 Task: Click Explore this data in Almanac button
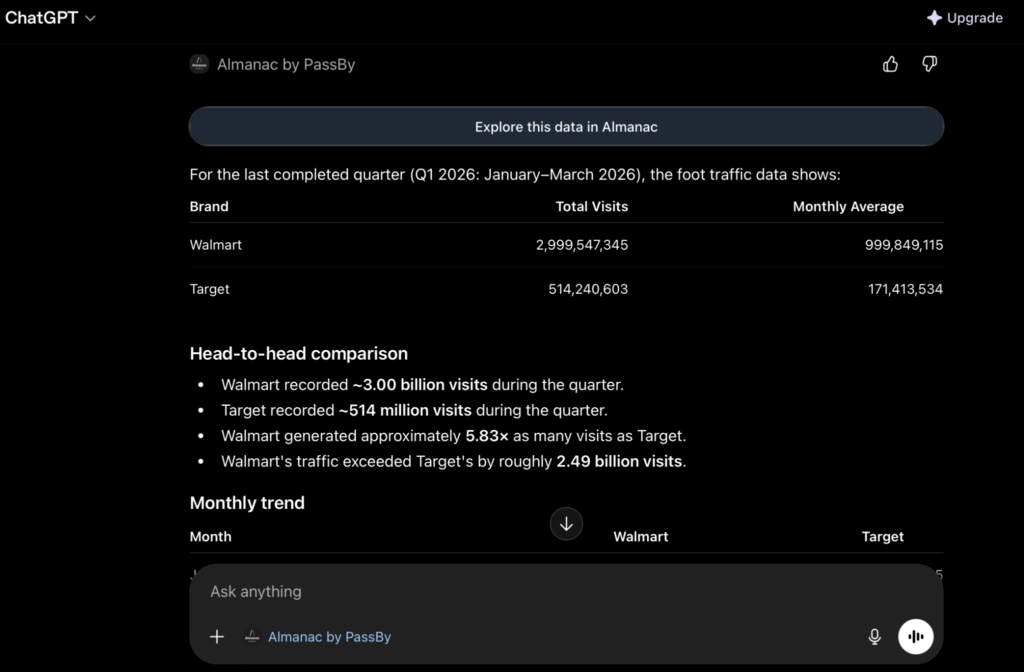pyautogui.click(x=566, y=127)
